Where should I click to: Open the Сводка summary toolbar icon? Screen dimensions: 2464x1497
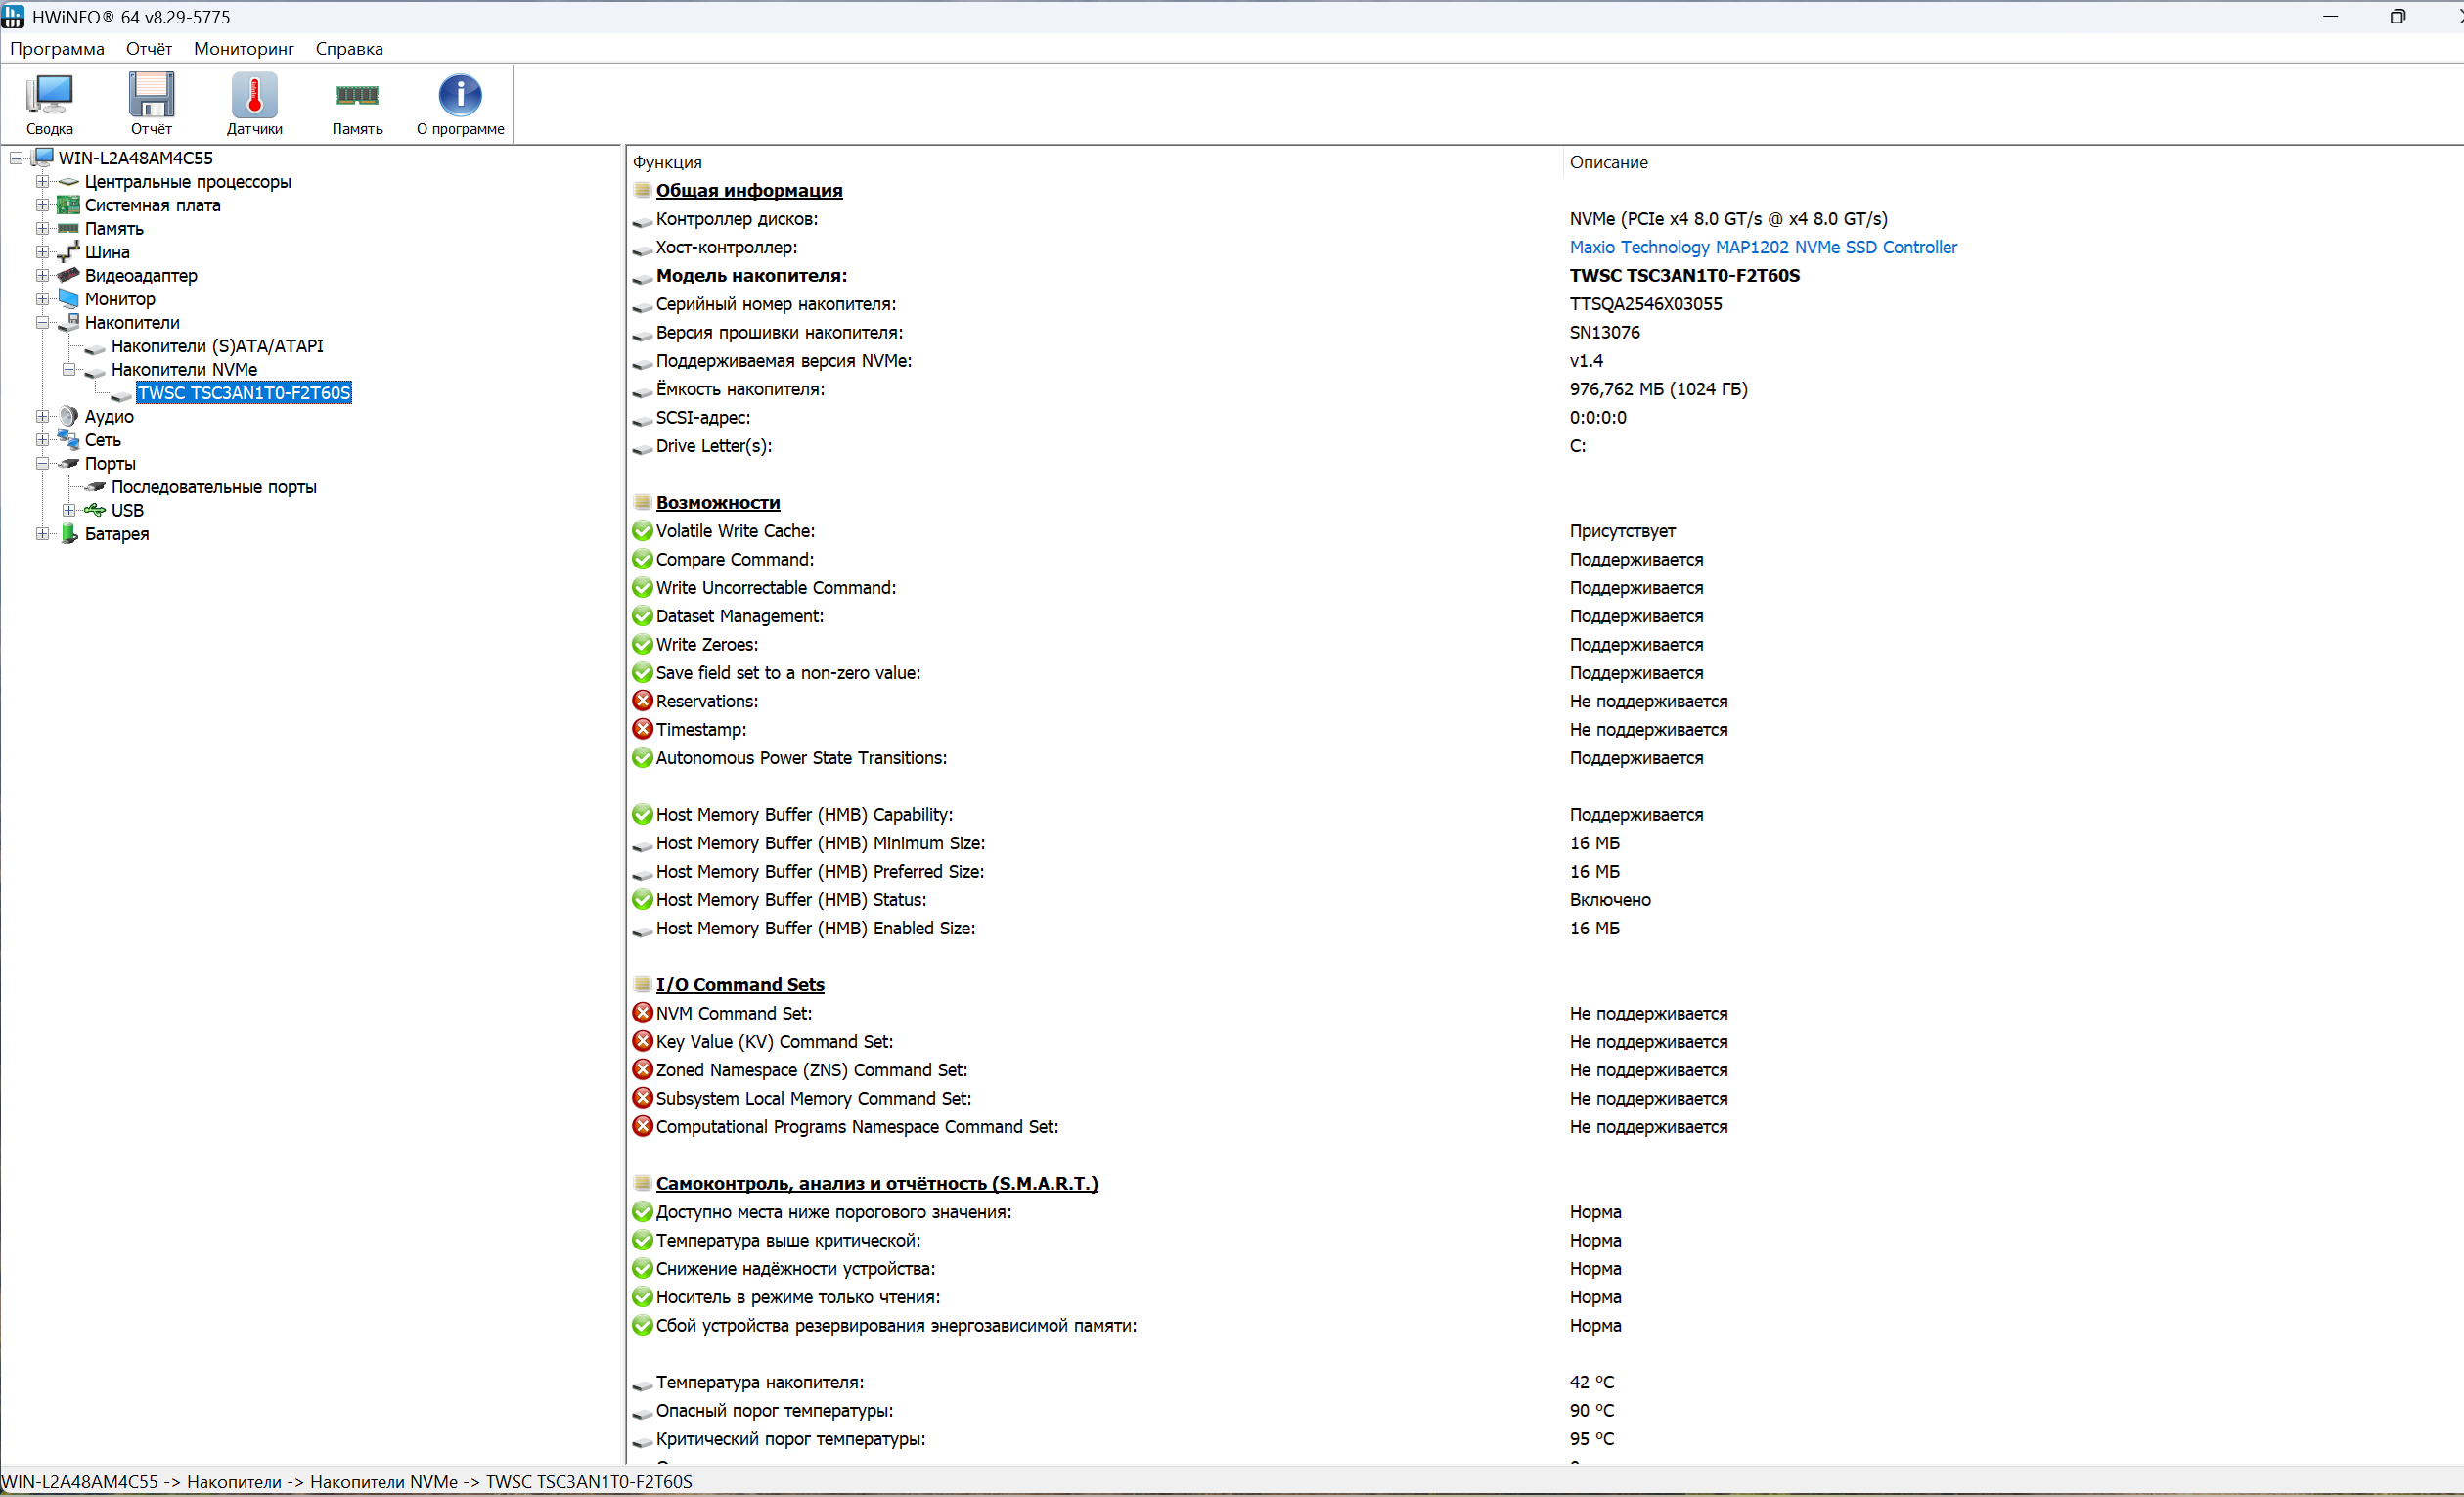coord(49,96)
